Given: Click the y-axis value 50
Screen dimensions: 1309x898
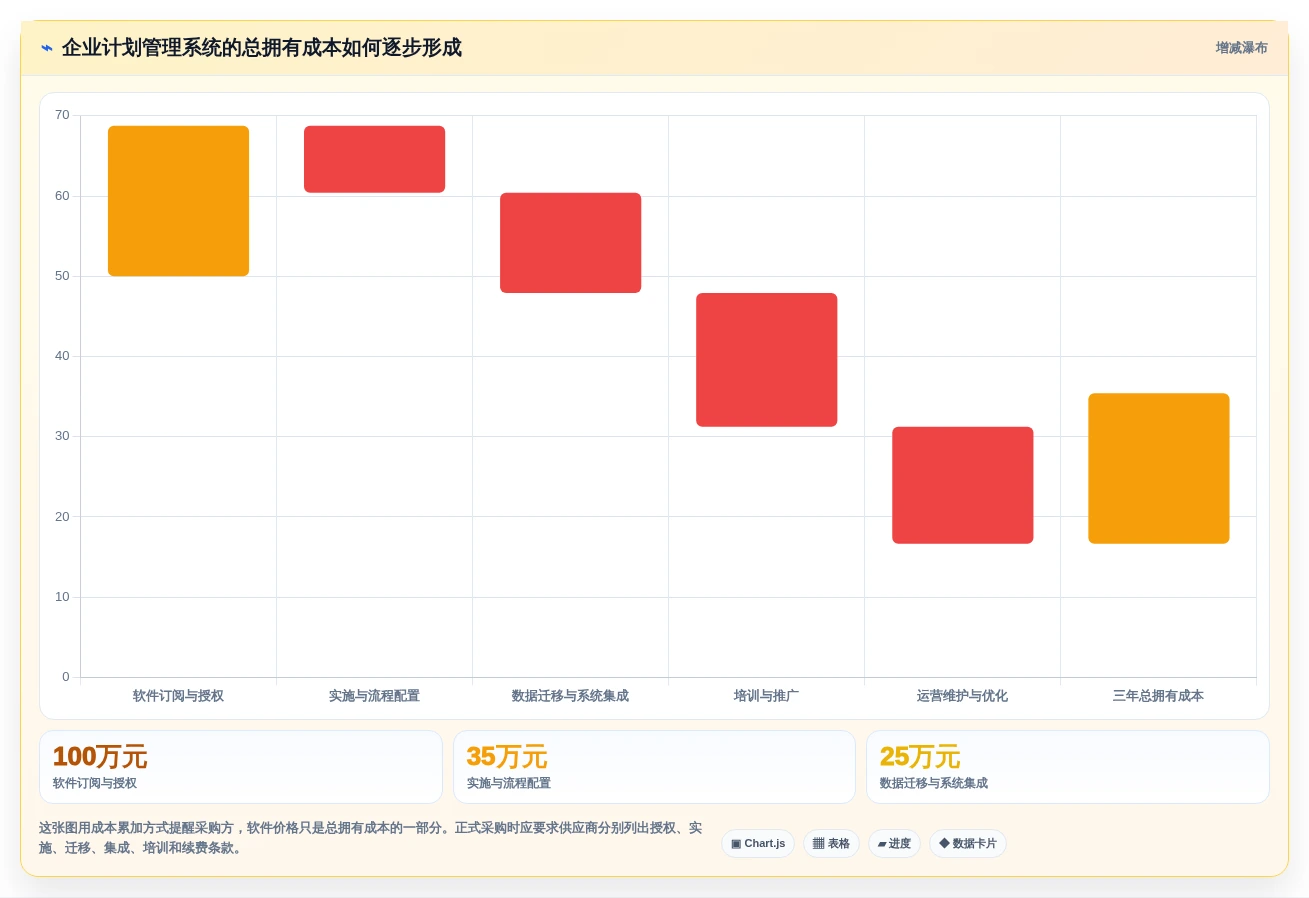Looking at the screenshot, I should [62, 276].
